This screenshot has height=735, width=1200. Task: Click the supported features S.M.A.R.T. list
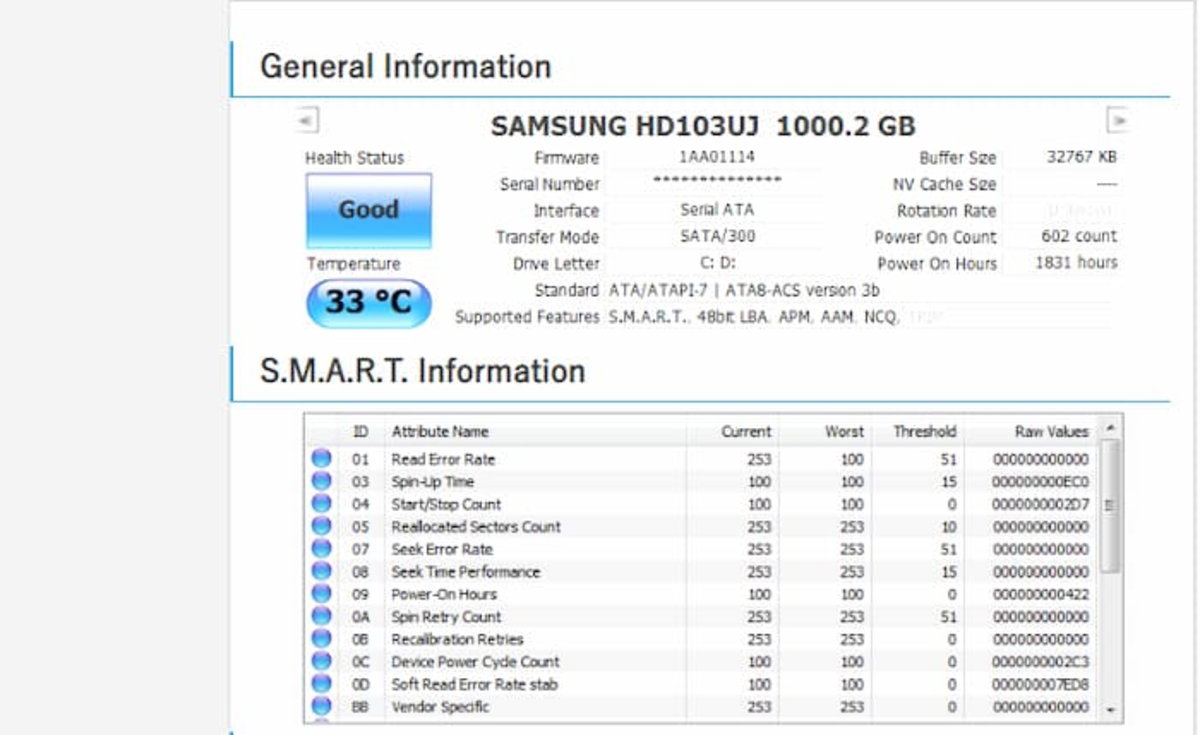pyautogui.click(x=755, y=317)
